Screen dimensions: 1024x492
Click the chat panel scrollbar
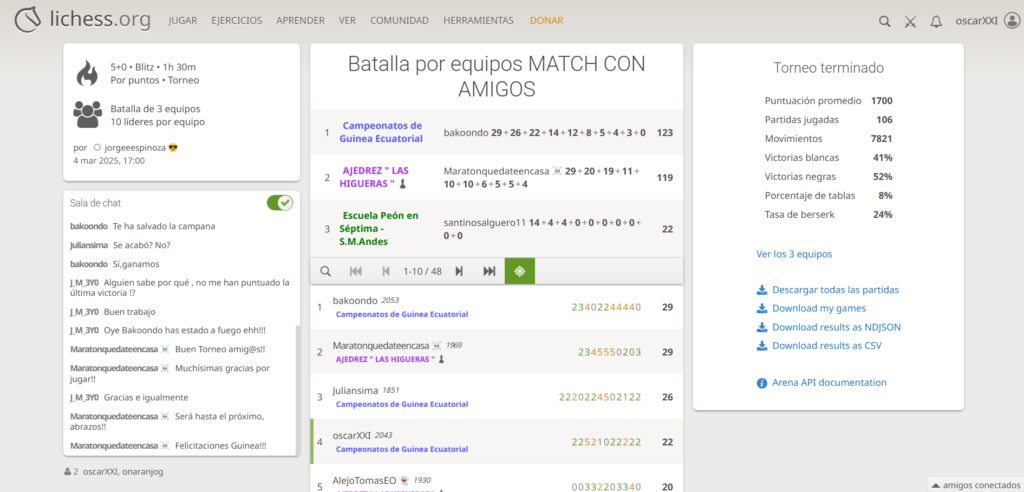(296, 389)
